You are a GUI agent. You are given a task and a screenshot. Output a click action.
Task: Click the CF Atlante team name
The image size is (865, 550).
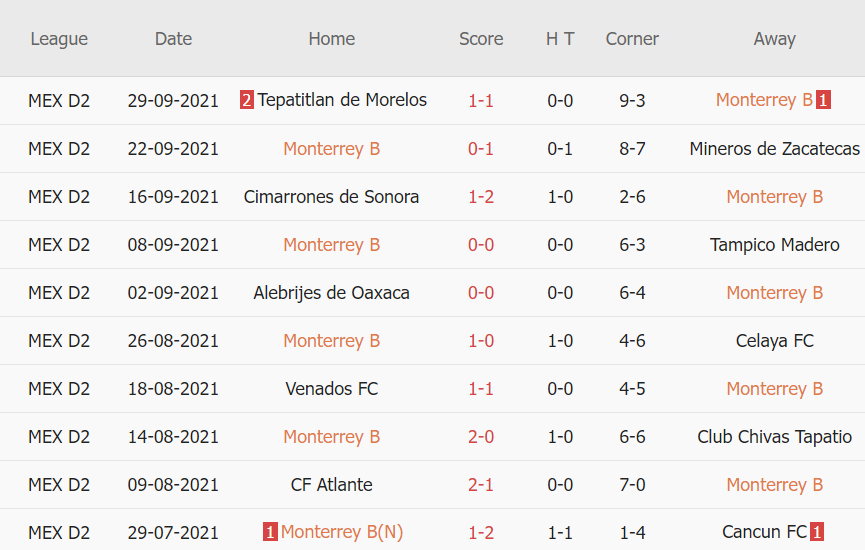[x=331, y=485]
